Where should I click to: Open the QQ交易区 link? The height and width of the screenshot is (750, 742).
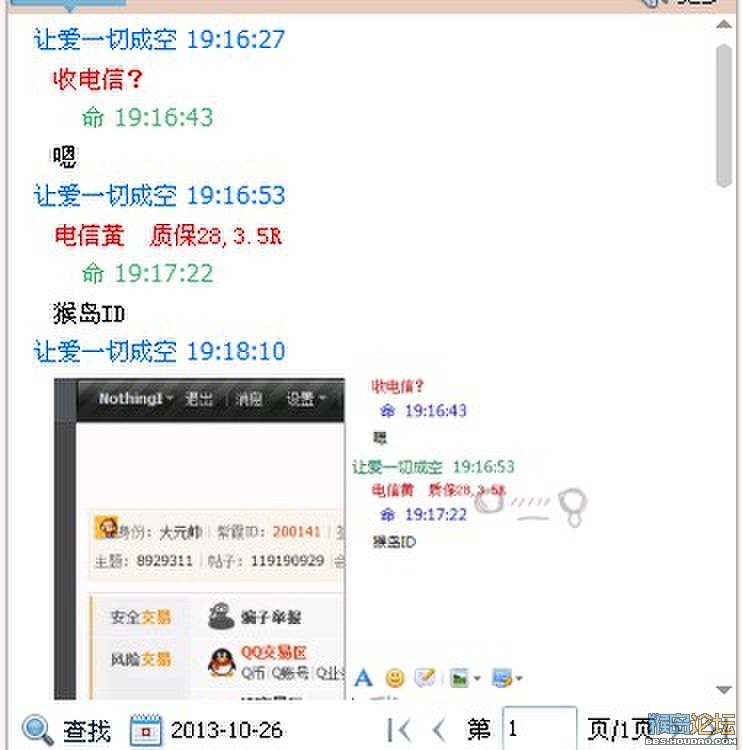[274, 652]
